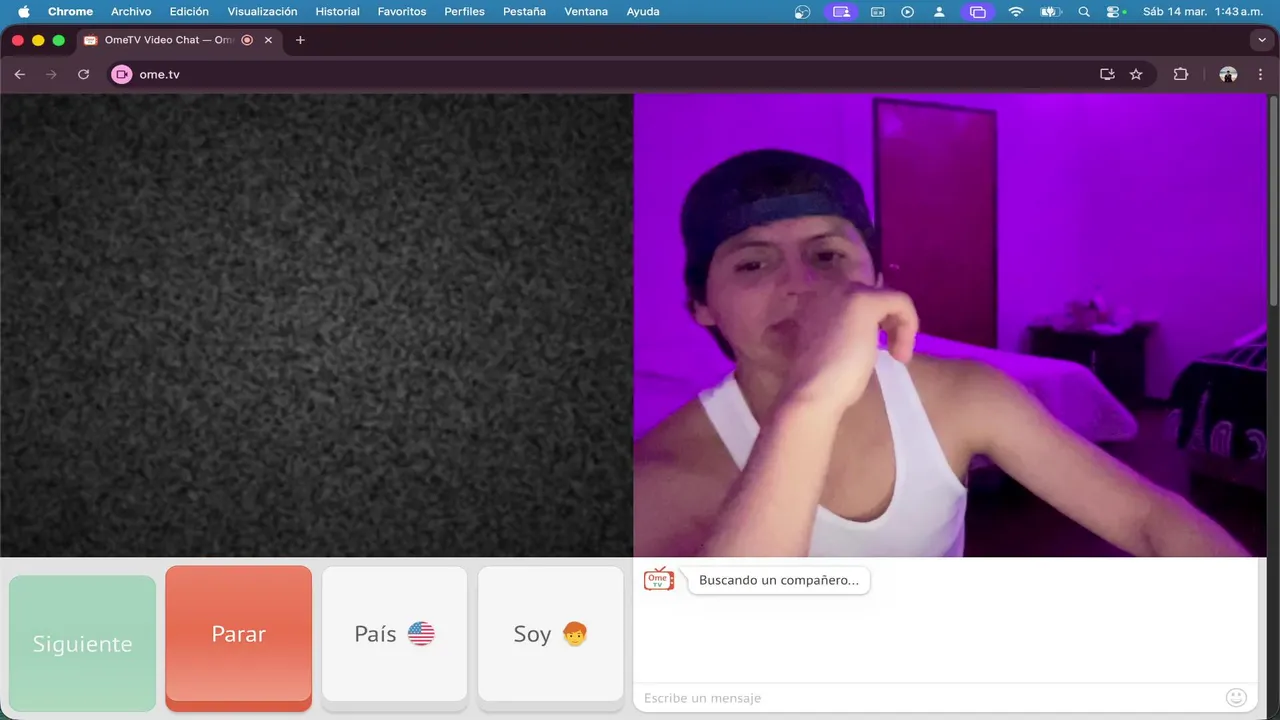Expand the tab search dropdown
Screen dimensions: 1280x720
[x=1261, y=40]
